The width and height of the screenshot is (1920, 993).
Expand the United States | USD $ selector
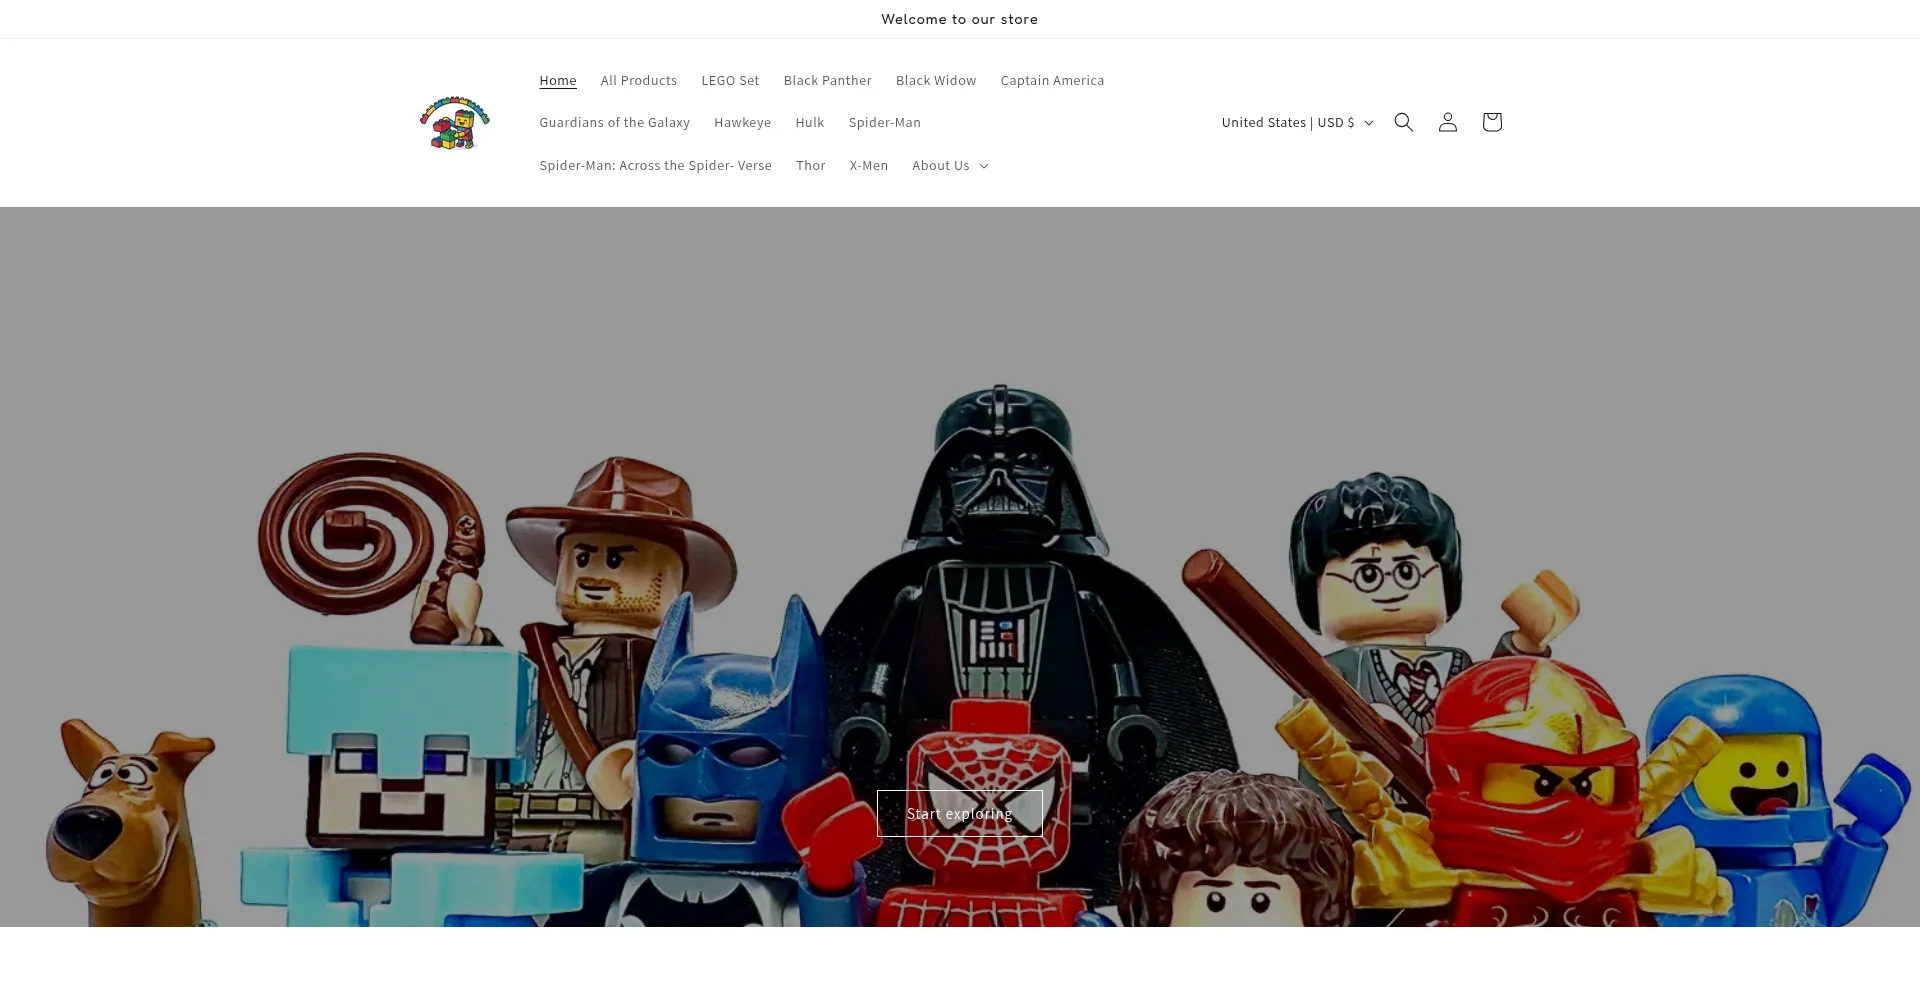point(1297,122)
